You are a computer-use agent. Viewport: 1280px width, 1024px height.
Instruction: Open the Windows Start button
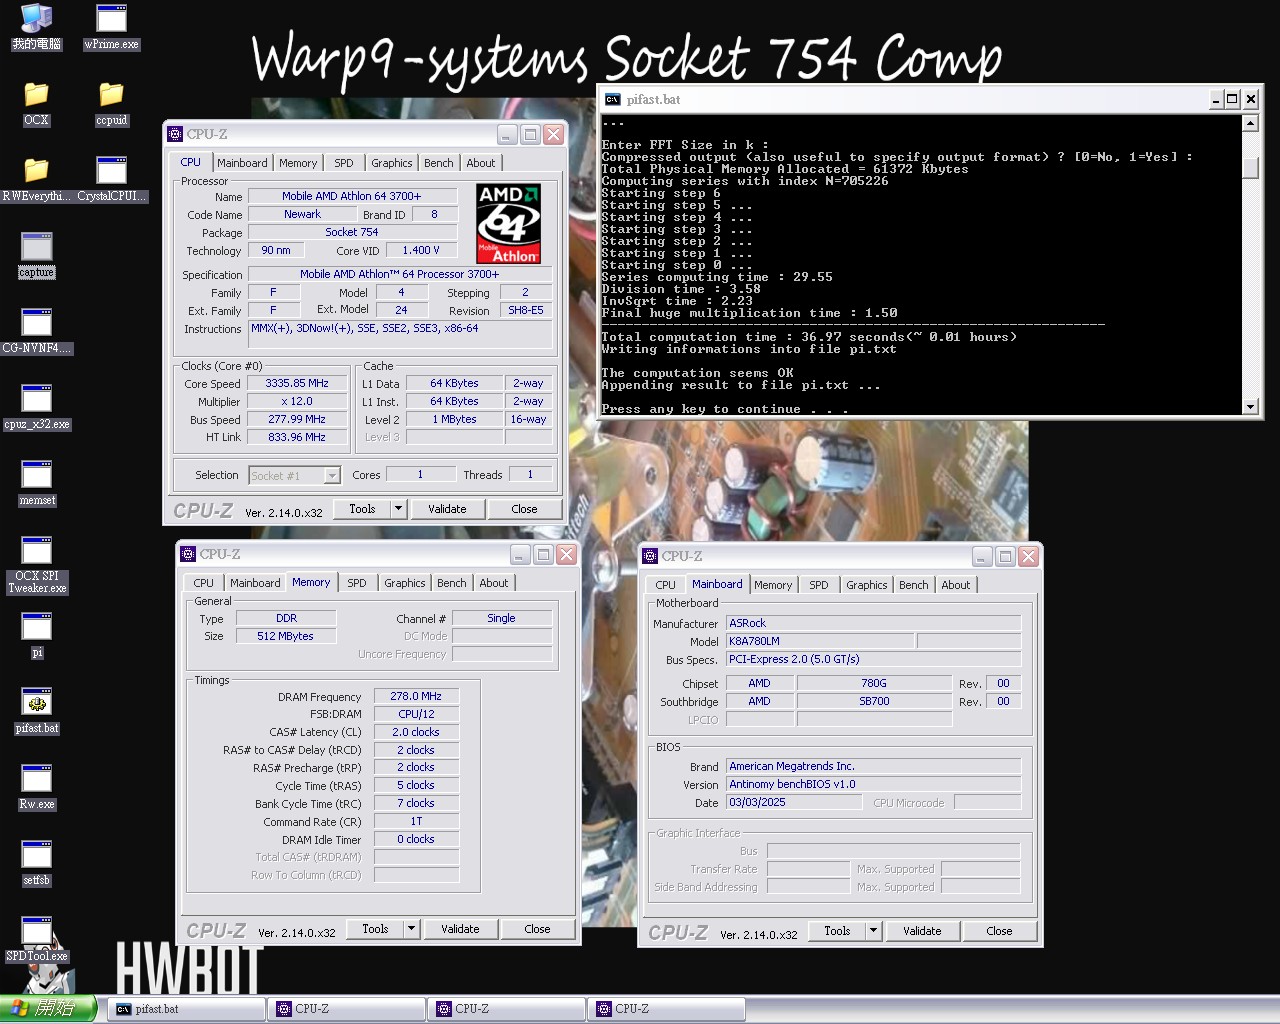(48, 1009)
